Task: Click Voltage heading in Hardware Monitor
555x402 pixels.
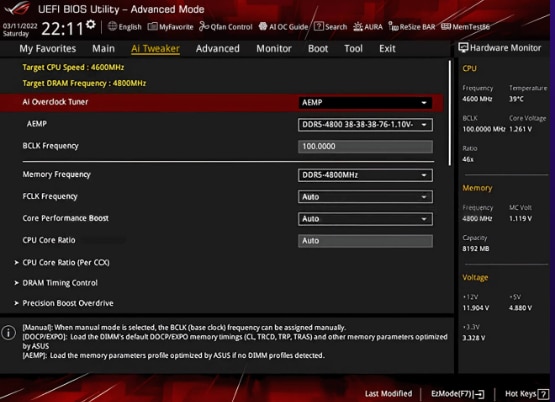Action: (475, 277)
